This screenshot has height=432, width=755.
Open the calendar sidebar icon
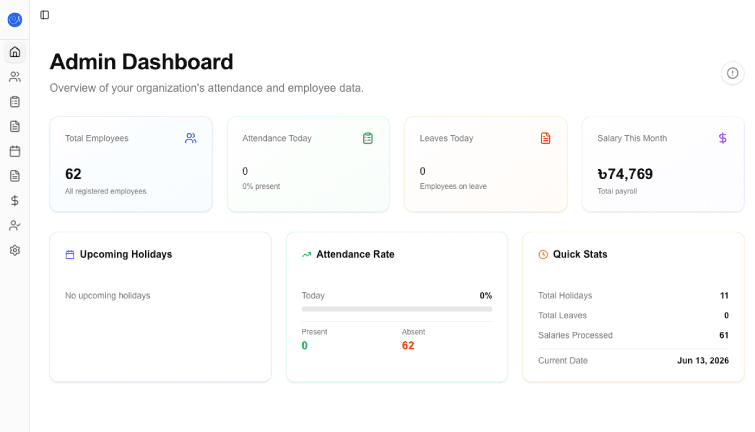click(15, 151)
